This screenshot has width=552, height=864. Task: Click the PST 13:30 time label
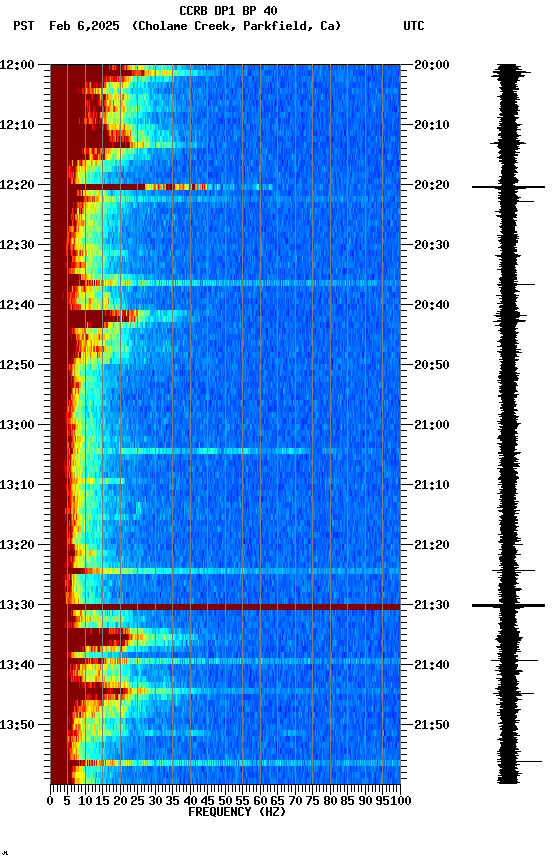pos(17,606)
